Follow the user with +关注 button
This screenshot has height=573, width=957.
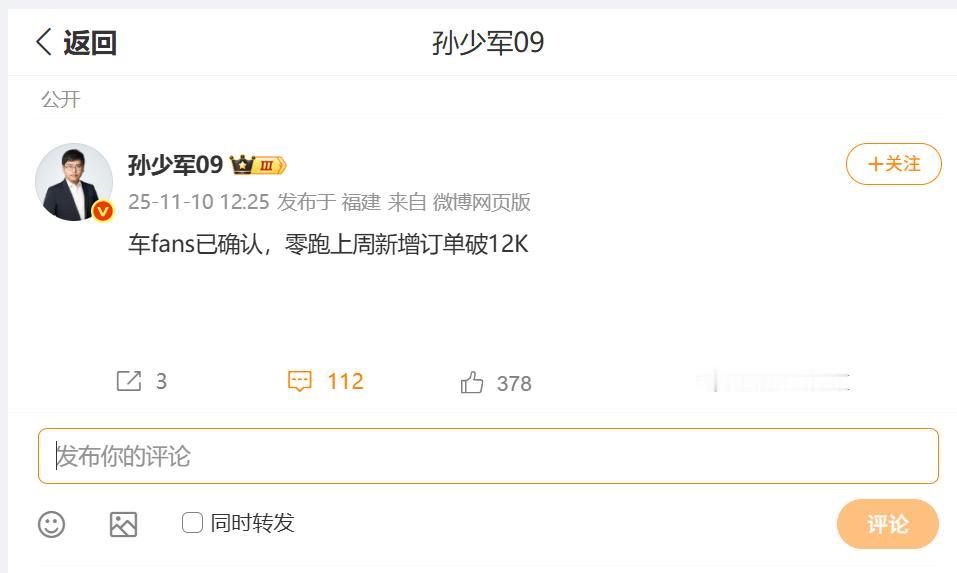pyautogui.click(x=894, y=164)
